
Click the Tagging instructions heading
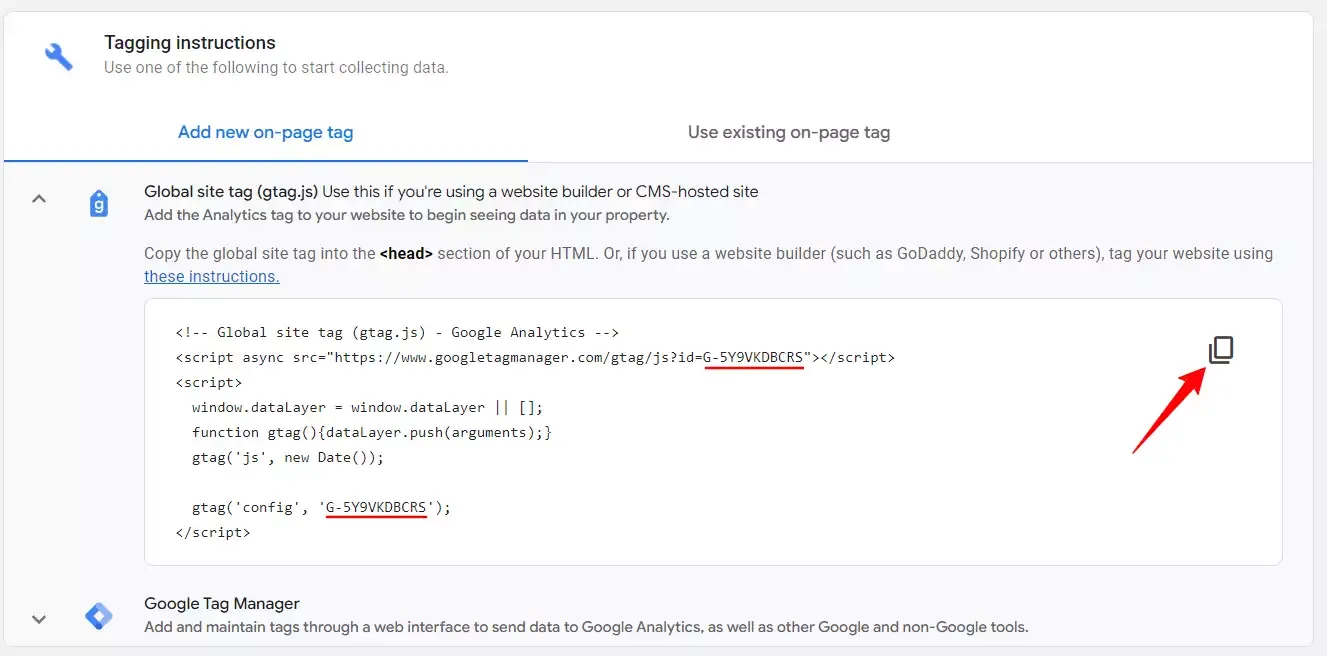tap(190, 43)
